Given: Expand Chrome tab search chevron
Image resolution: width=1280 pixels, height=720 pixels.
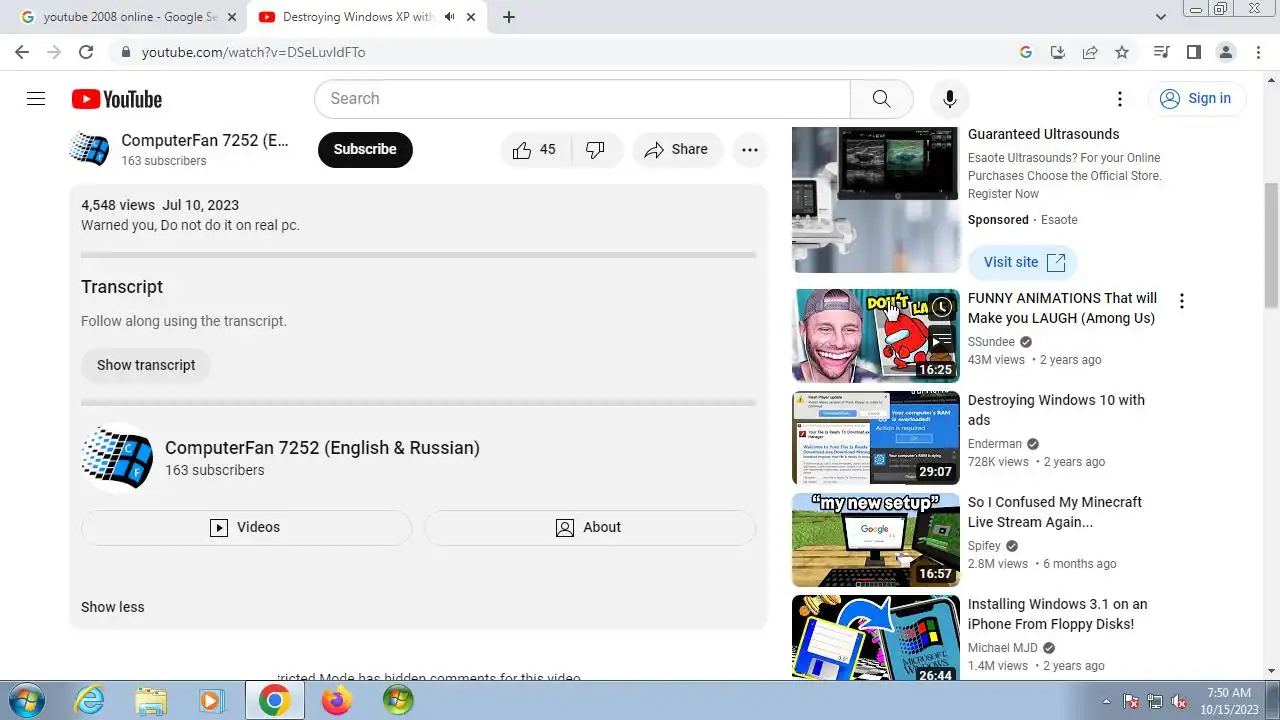Looking at the screenshot, I should coord(1161,17).
